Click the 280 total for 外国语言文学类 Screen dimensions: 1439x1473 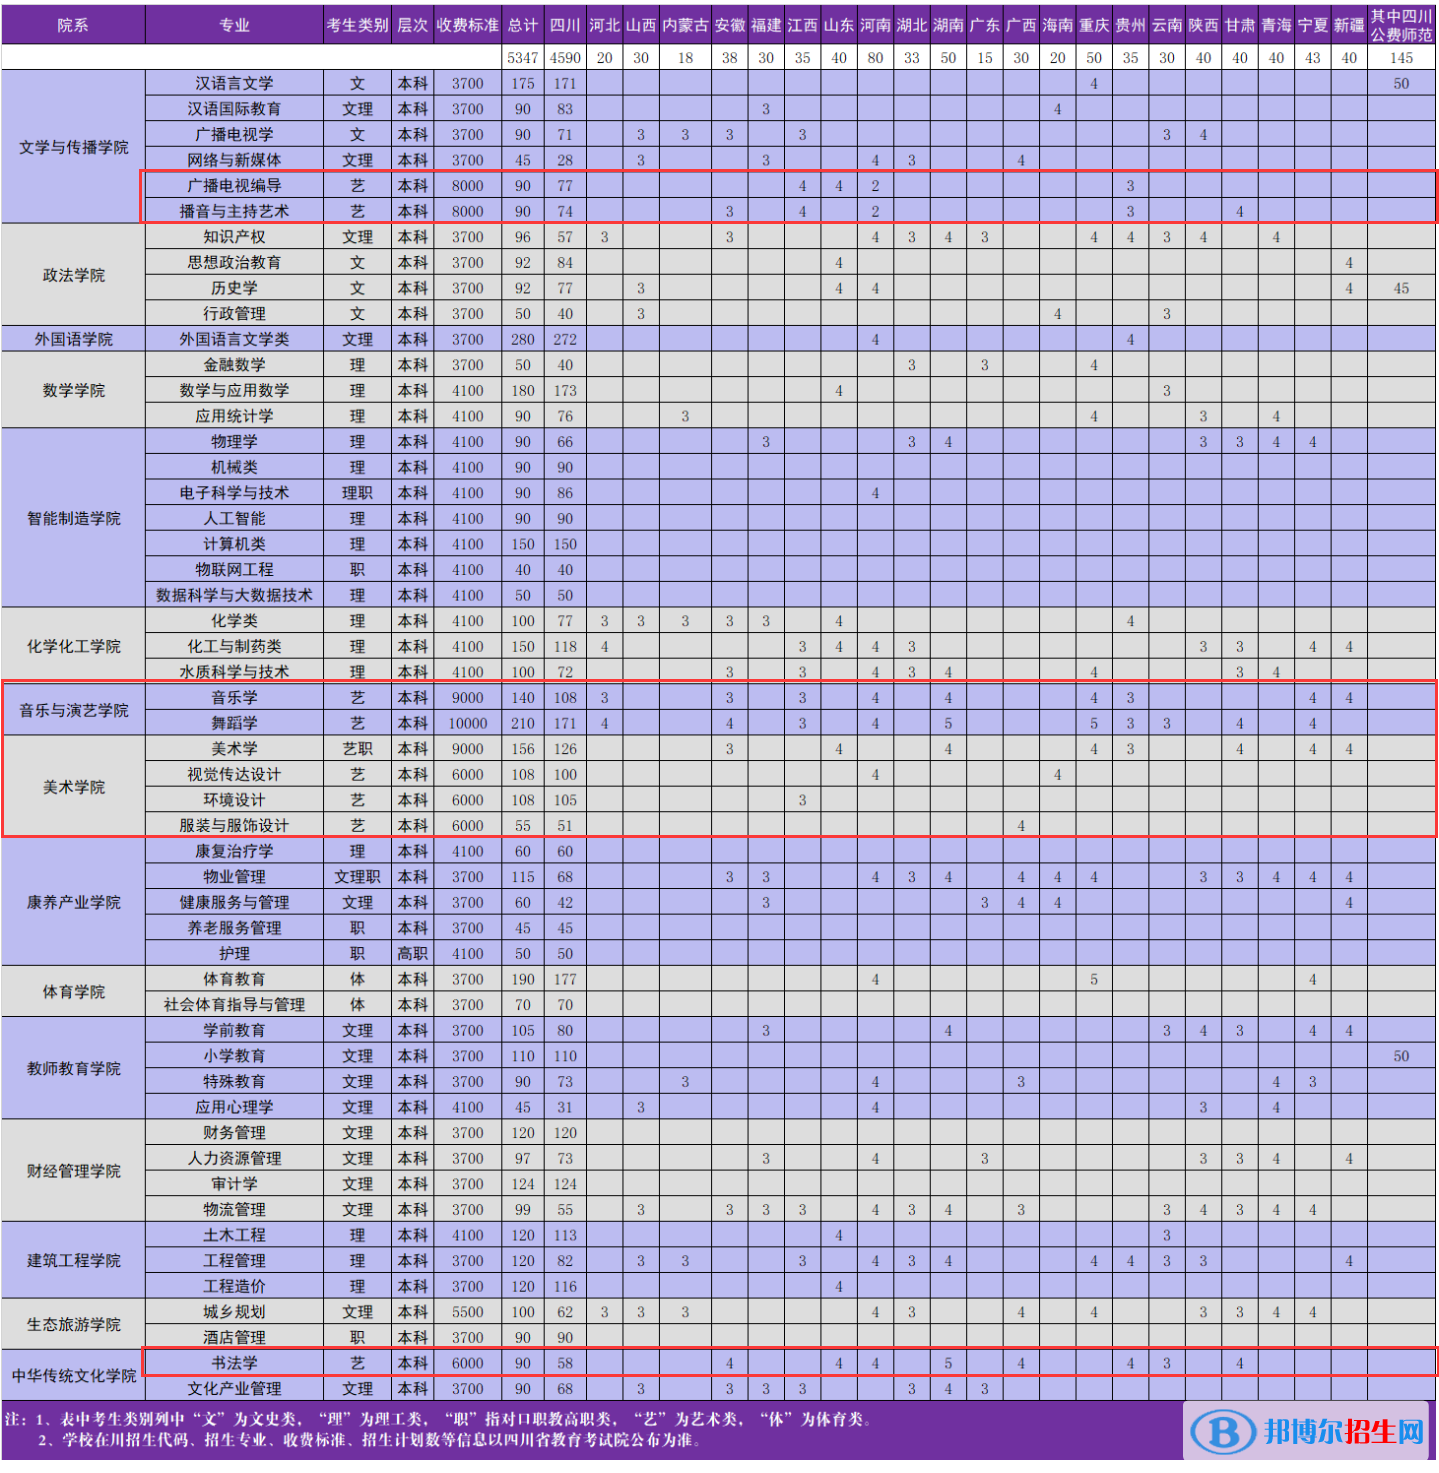coord(523,339)
